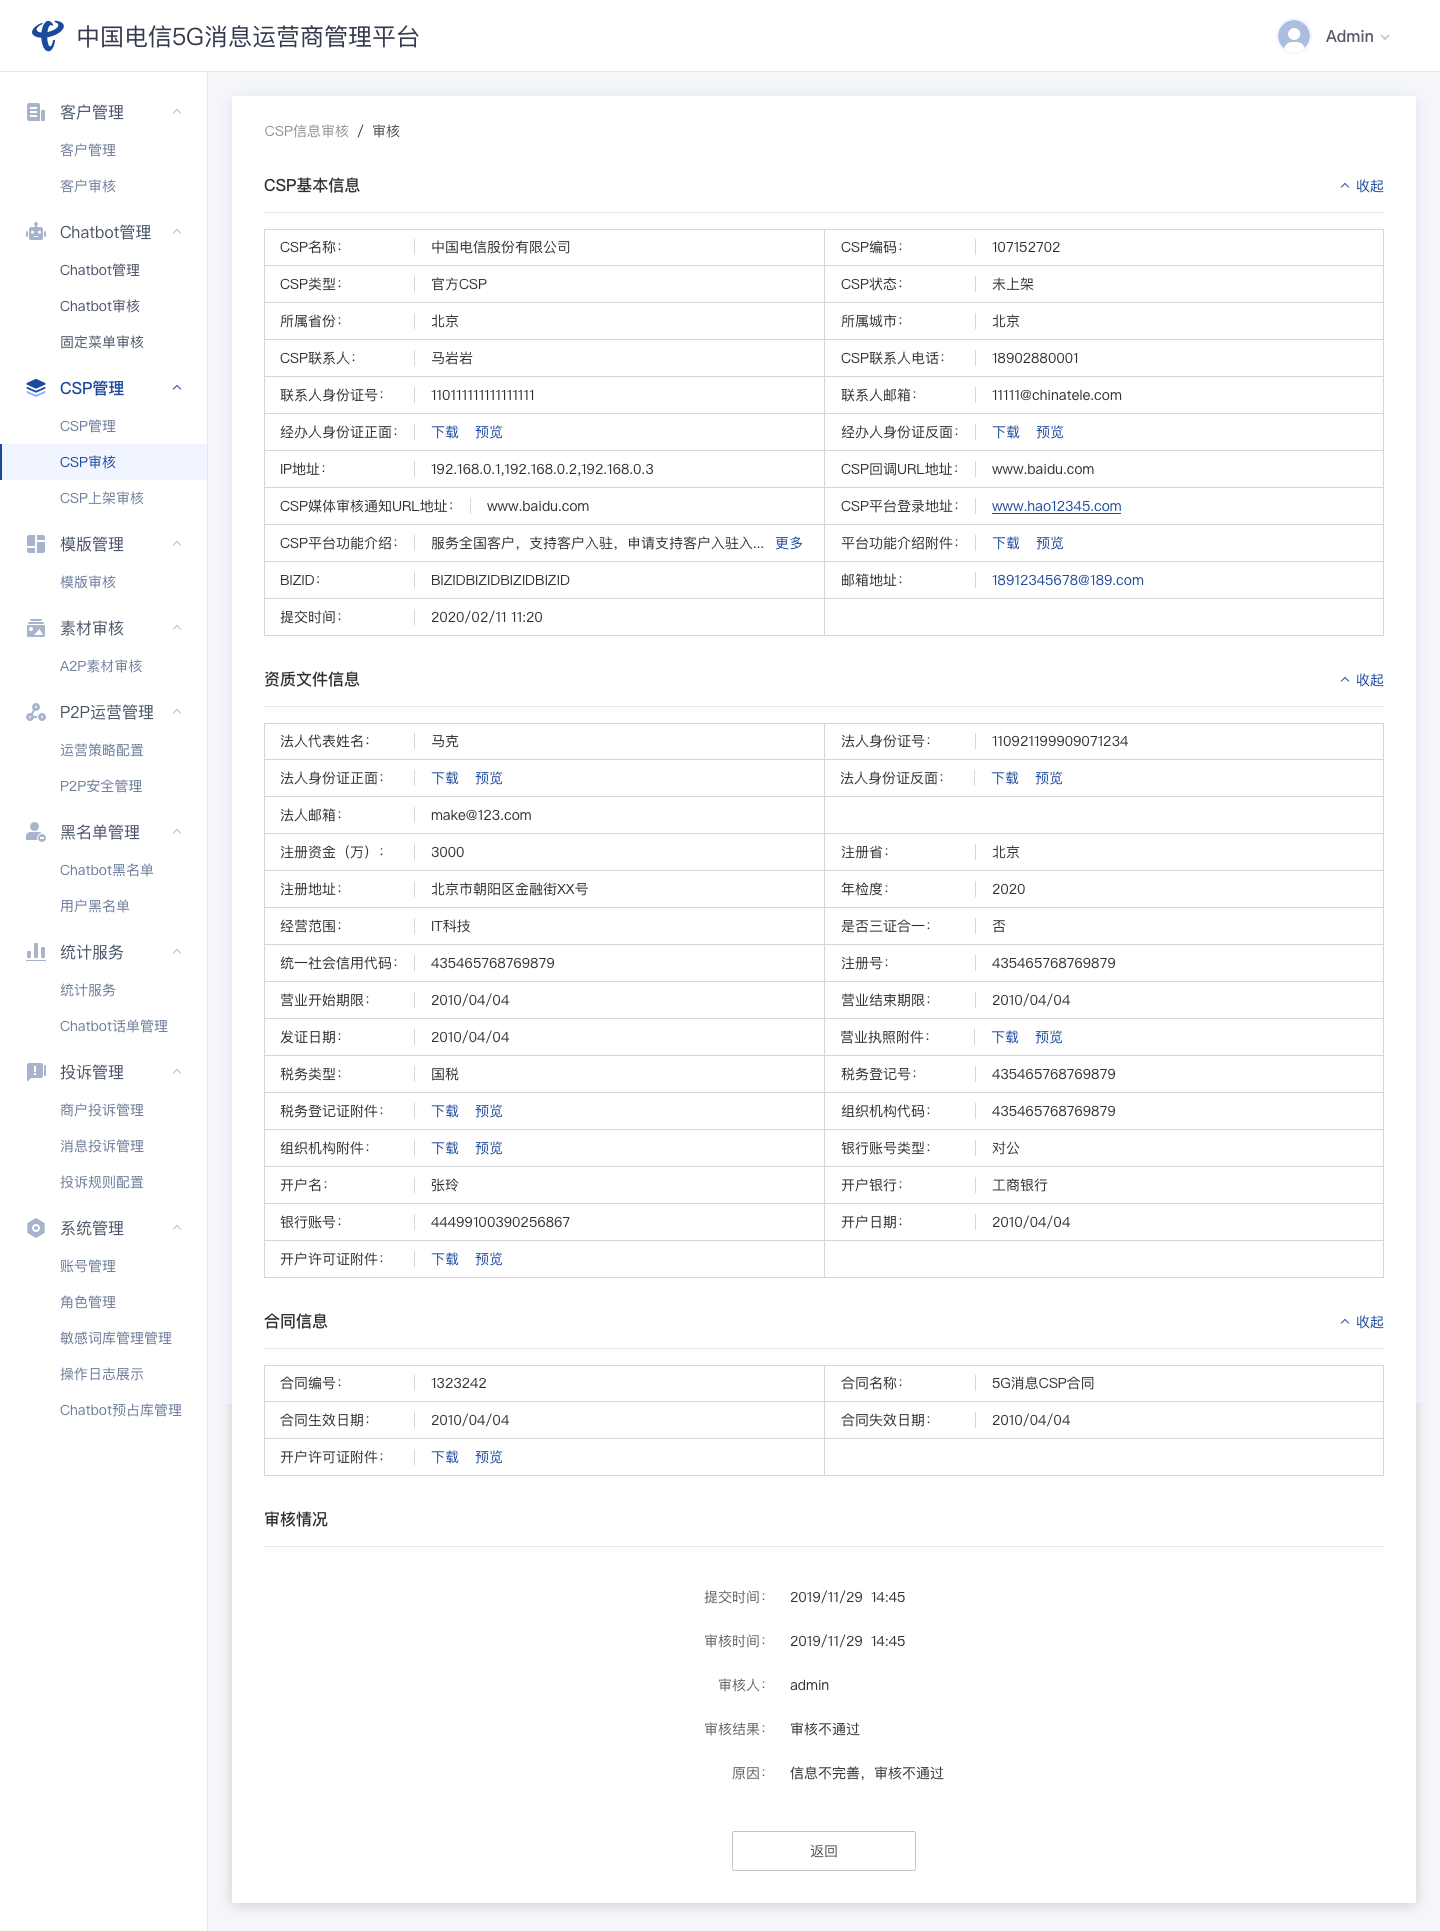Click the CSP信息审核 breadcrumb link
Screen dimensions: 1440x1931
pyautogui.click(x=306, y=131)
